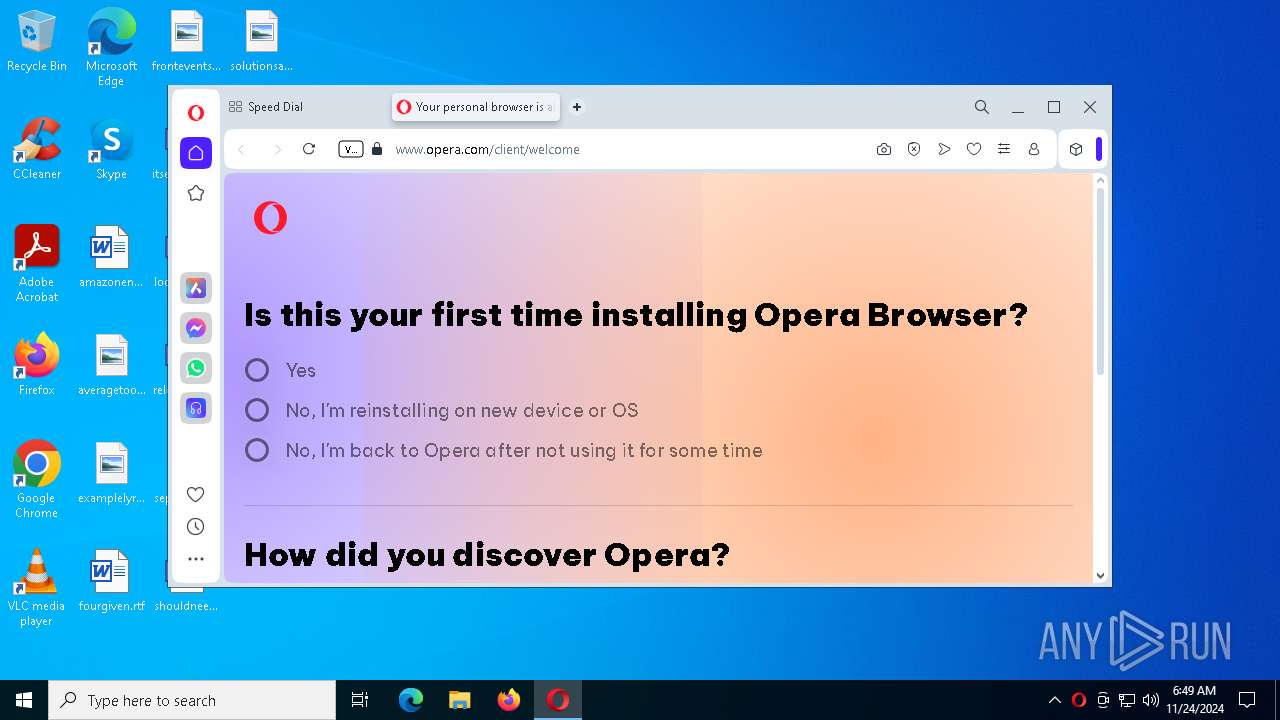1280x720 pixels.
Task: Open the ad blocker shield icon
Action: (x=914, y=149)
